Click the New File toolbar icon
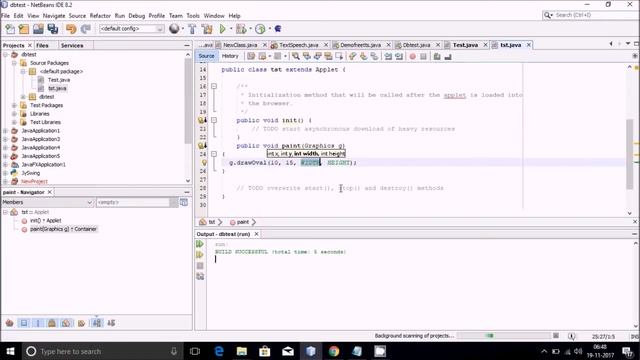The width and height of the screenshot is (640, 360). (x=10, y=29)
